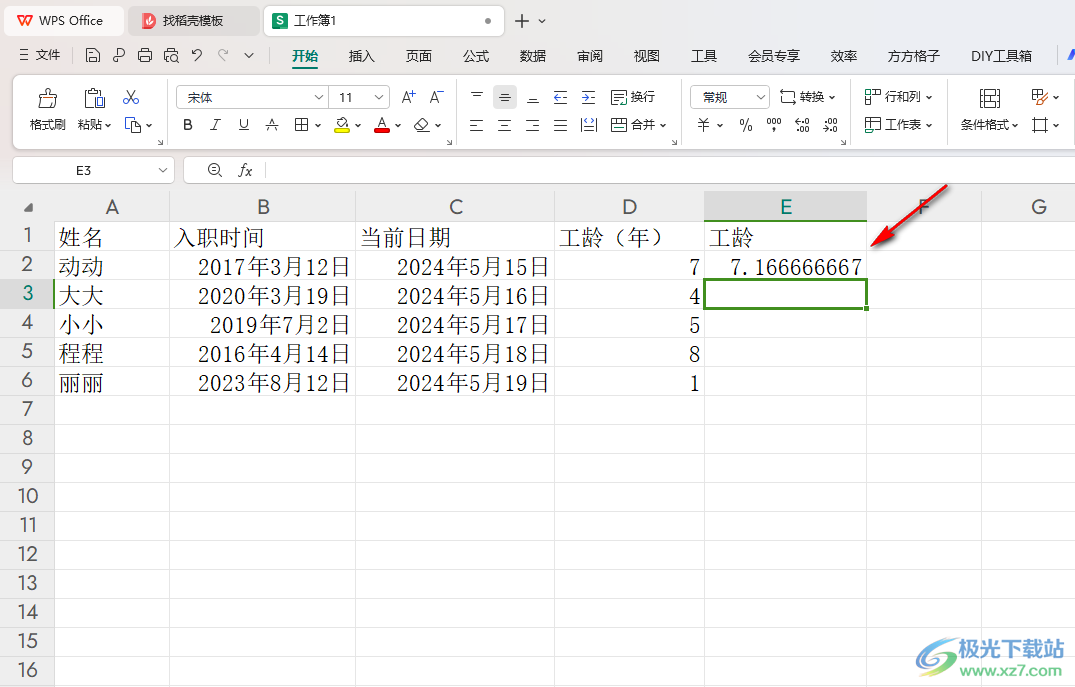The height and width of the screenshot is (687, 1075).
Task: Toggle wrap text (换行)
Action: pyautogui.click(x=633, y=97)
